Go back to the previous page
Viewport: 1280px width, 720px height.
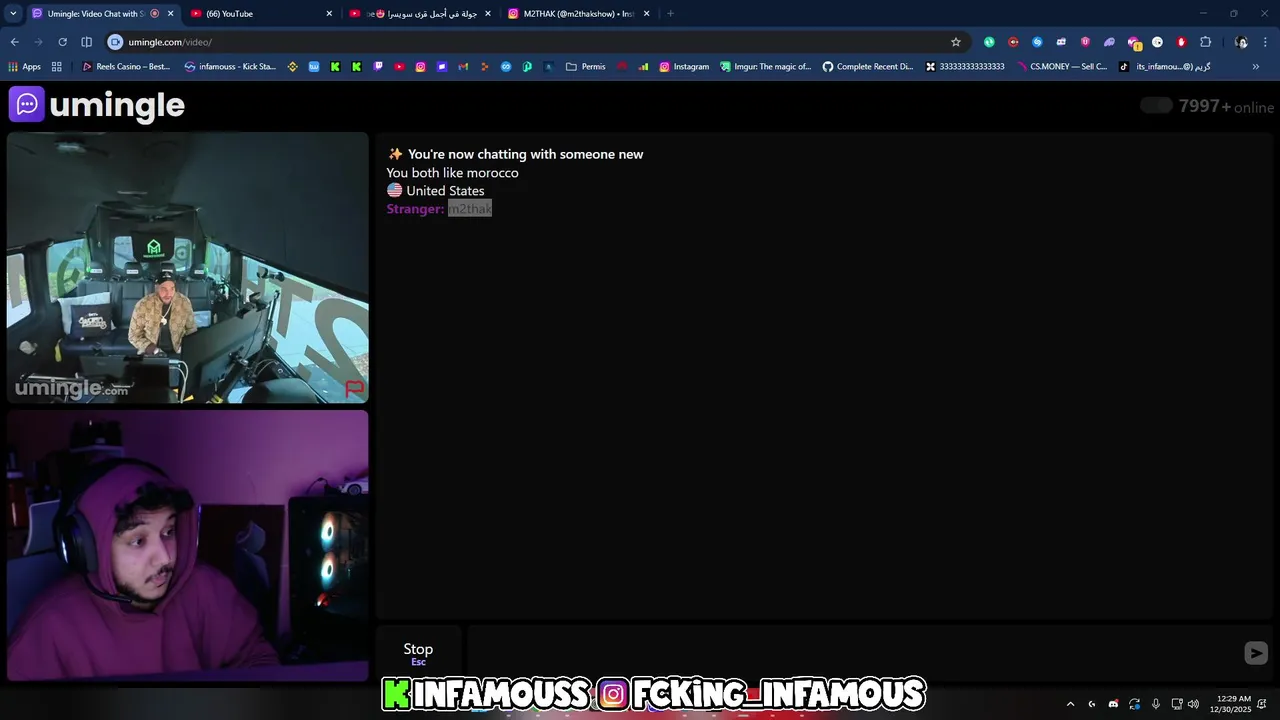coord(14,42)
